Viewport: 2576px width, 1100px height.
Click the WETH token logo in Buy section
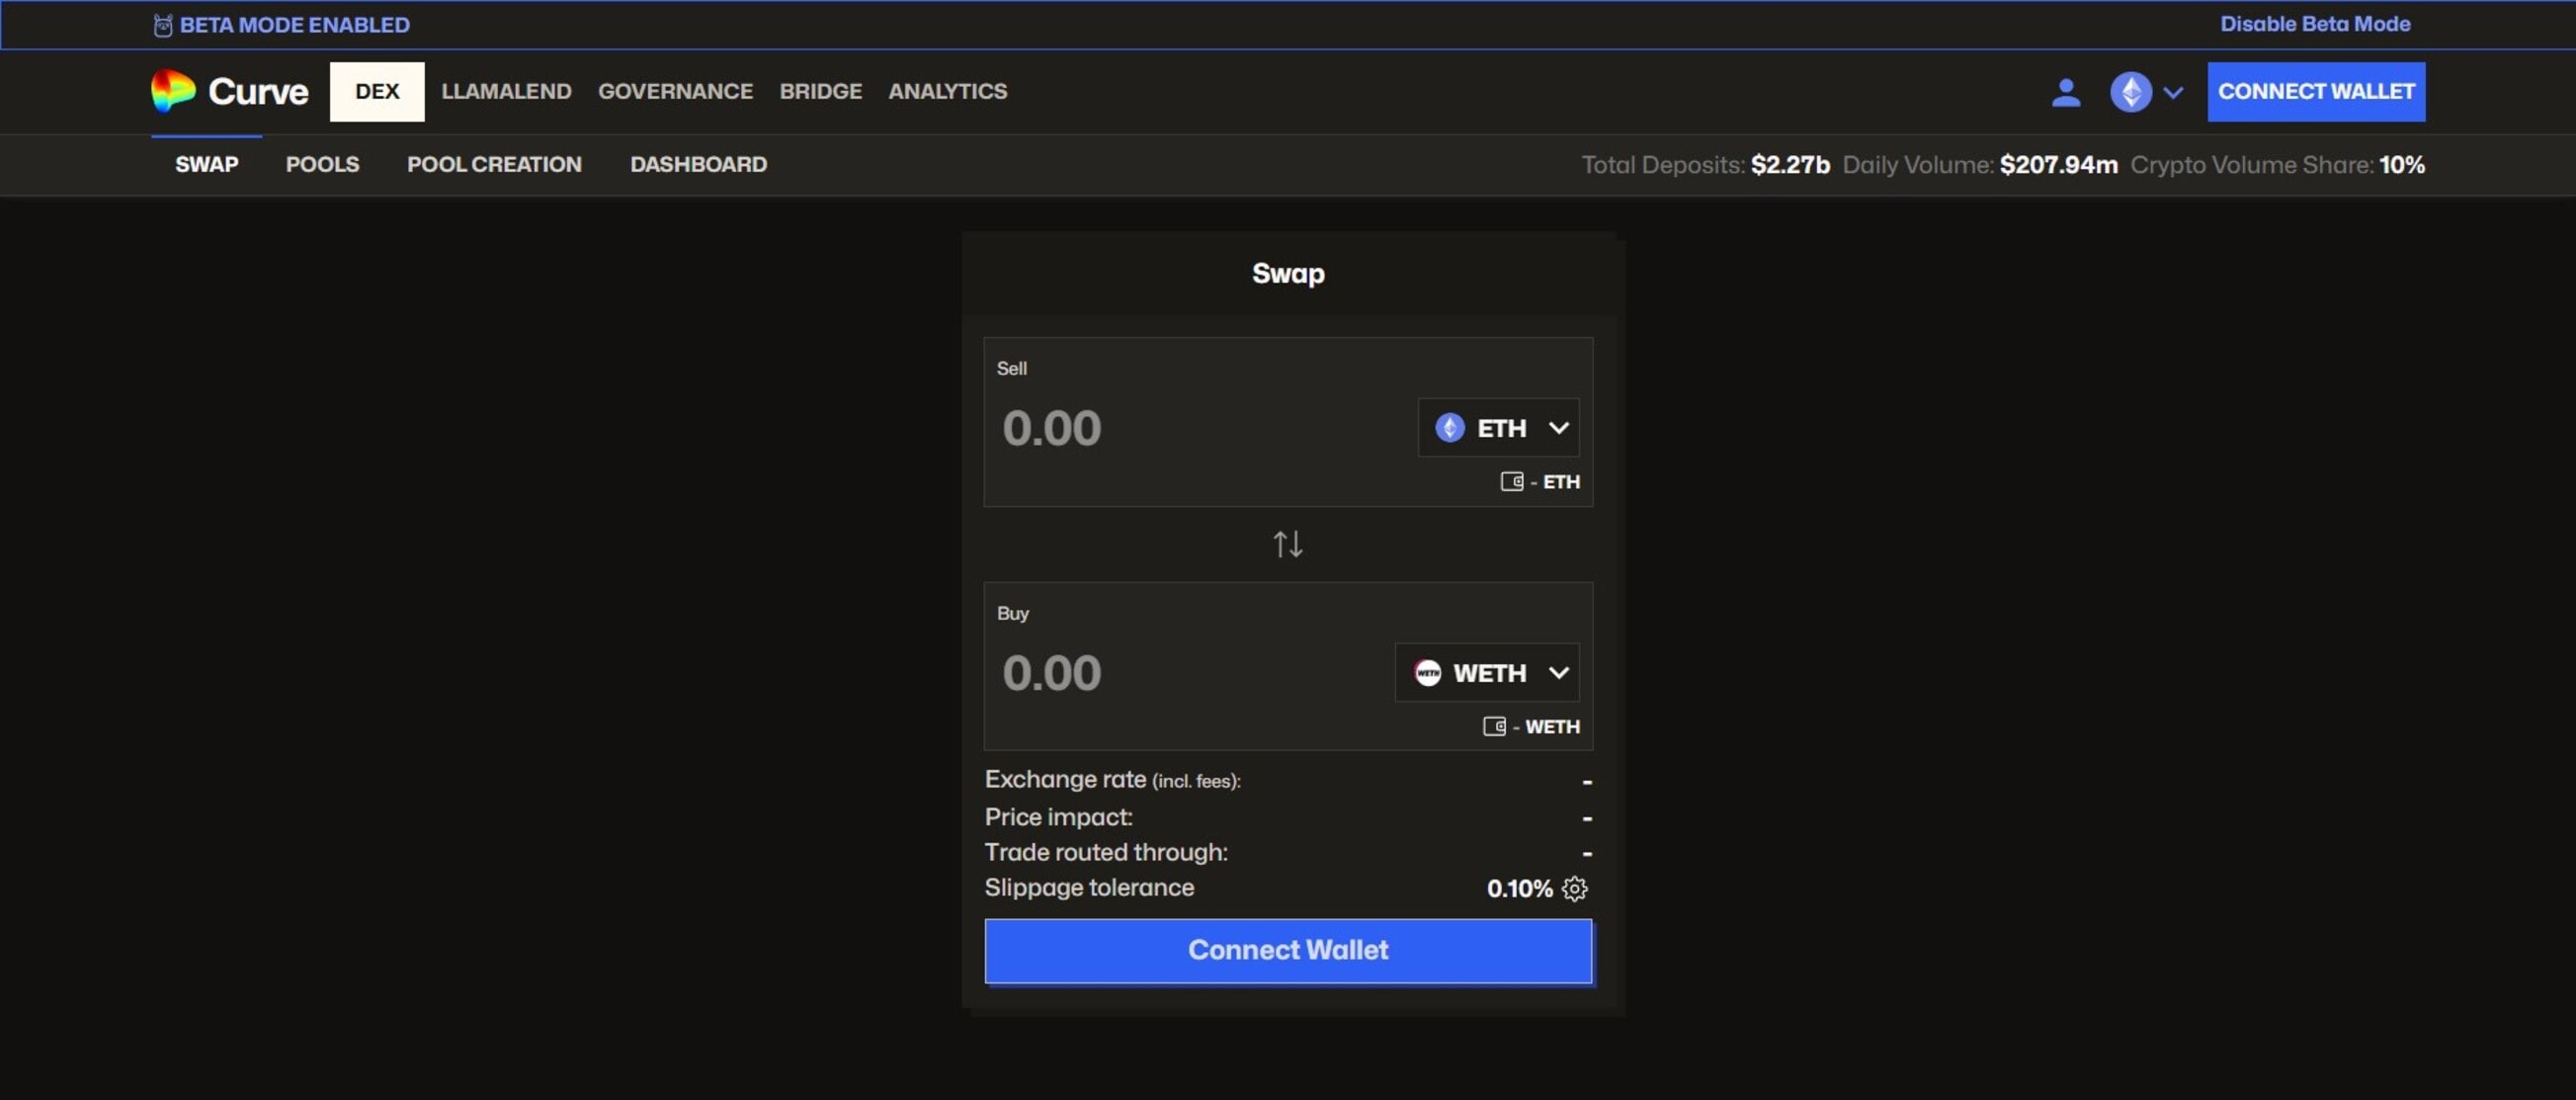(x=1427, y=673)
